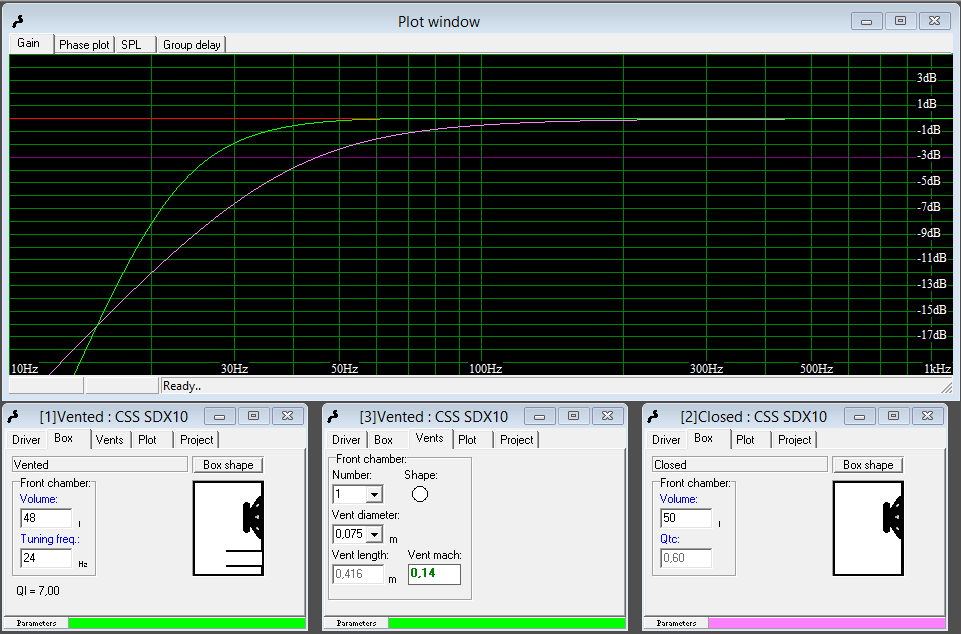
Task: Switch to the Gain tab
Action: click(x=28, y=43)
